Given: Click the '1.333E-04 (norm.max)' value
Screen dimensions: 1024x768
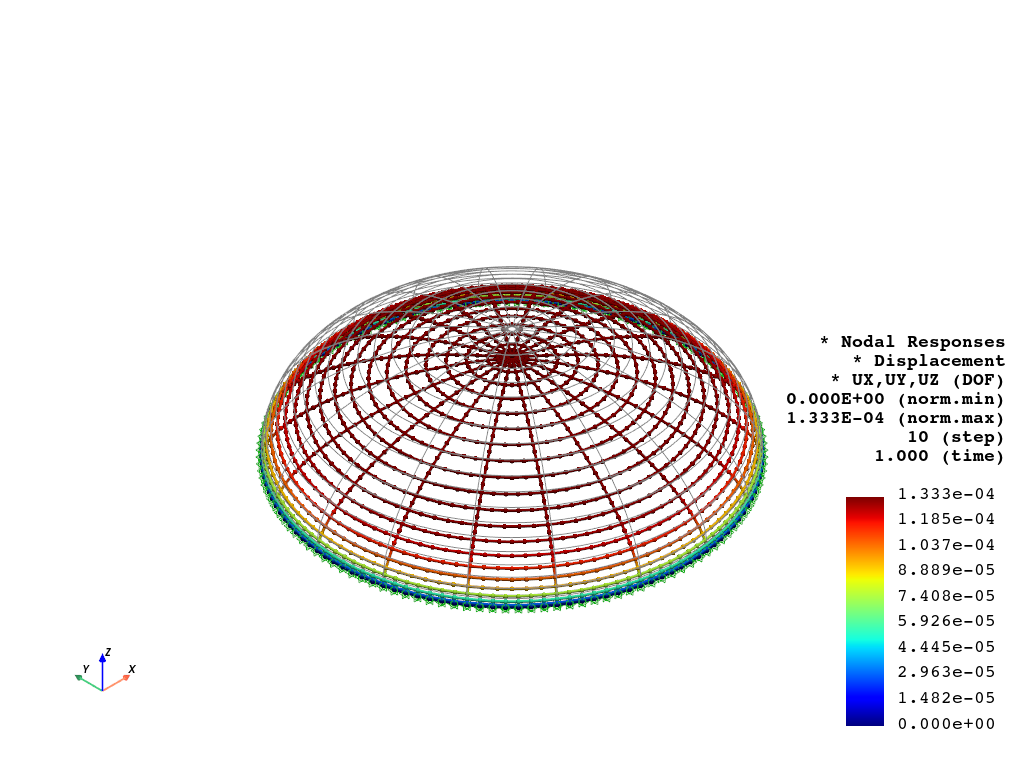Looking at the screenshot, I should 895,417.
